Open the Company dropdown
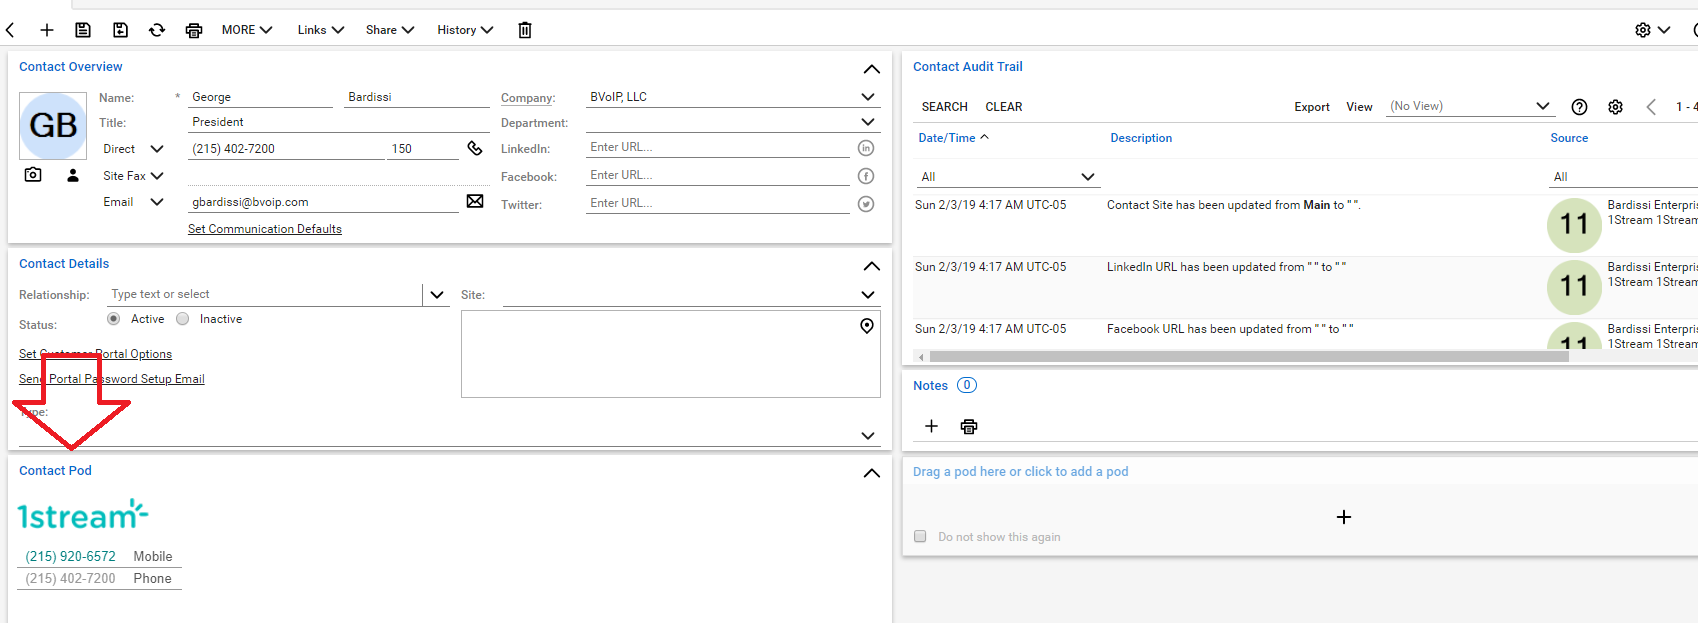Screen dimensions: 1698x623 [x=868, y=97]
